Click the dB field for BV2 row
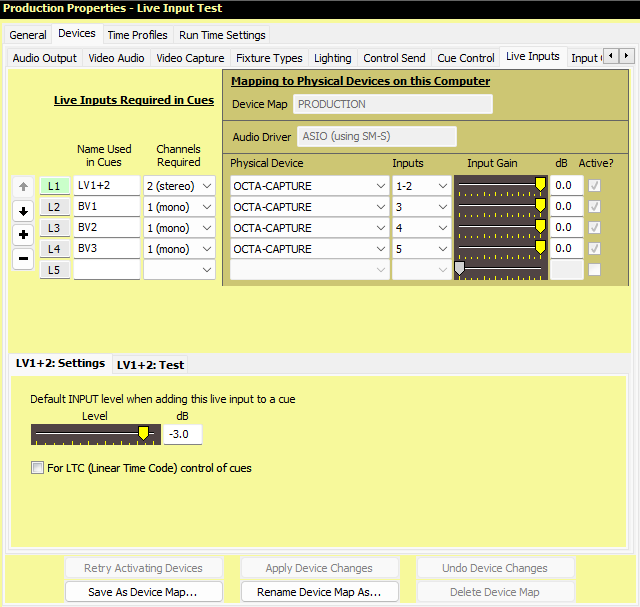640x607 pixels. [567, 227]
